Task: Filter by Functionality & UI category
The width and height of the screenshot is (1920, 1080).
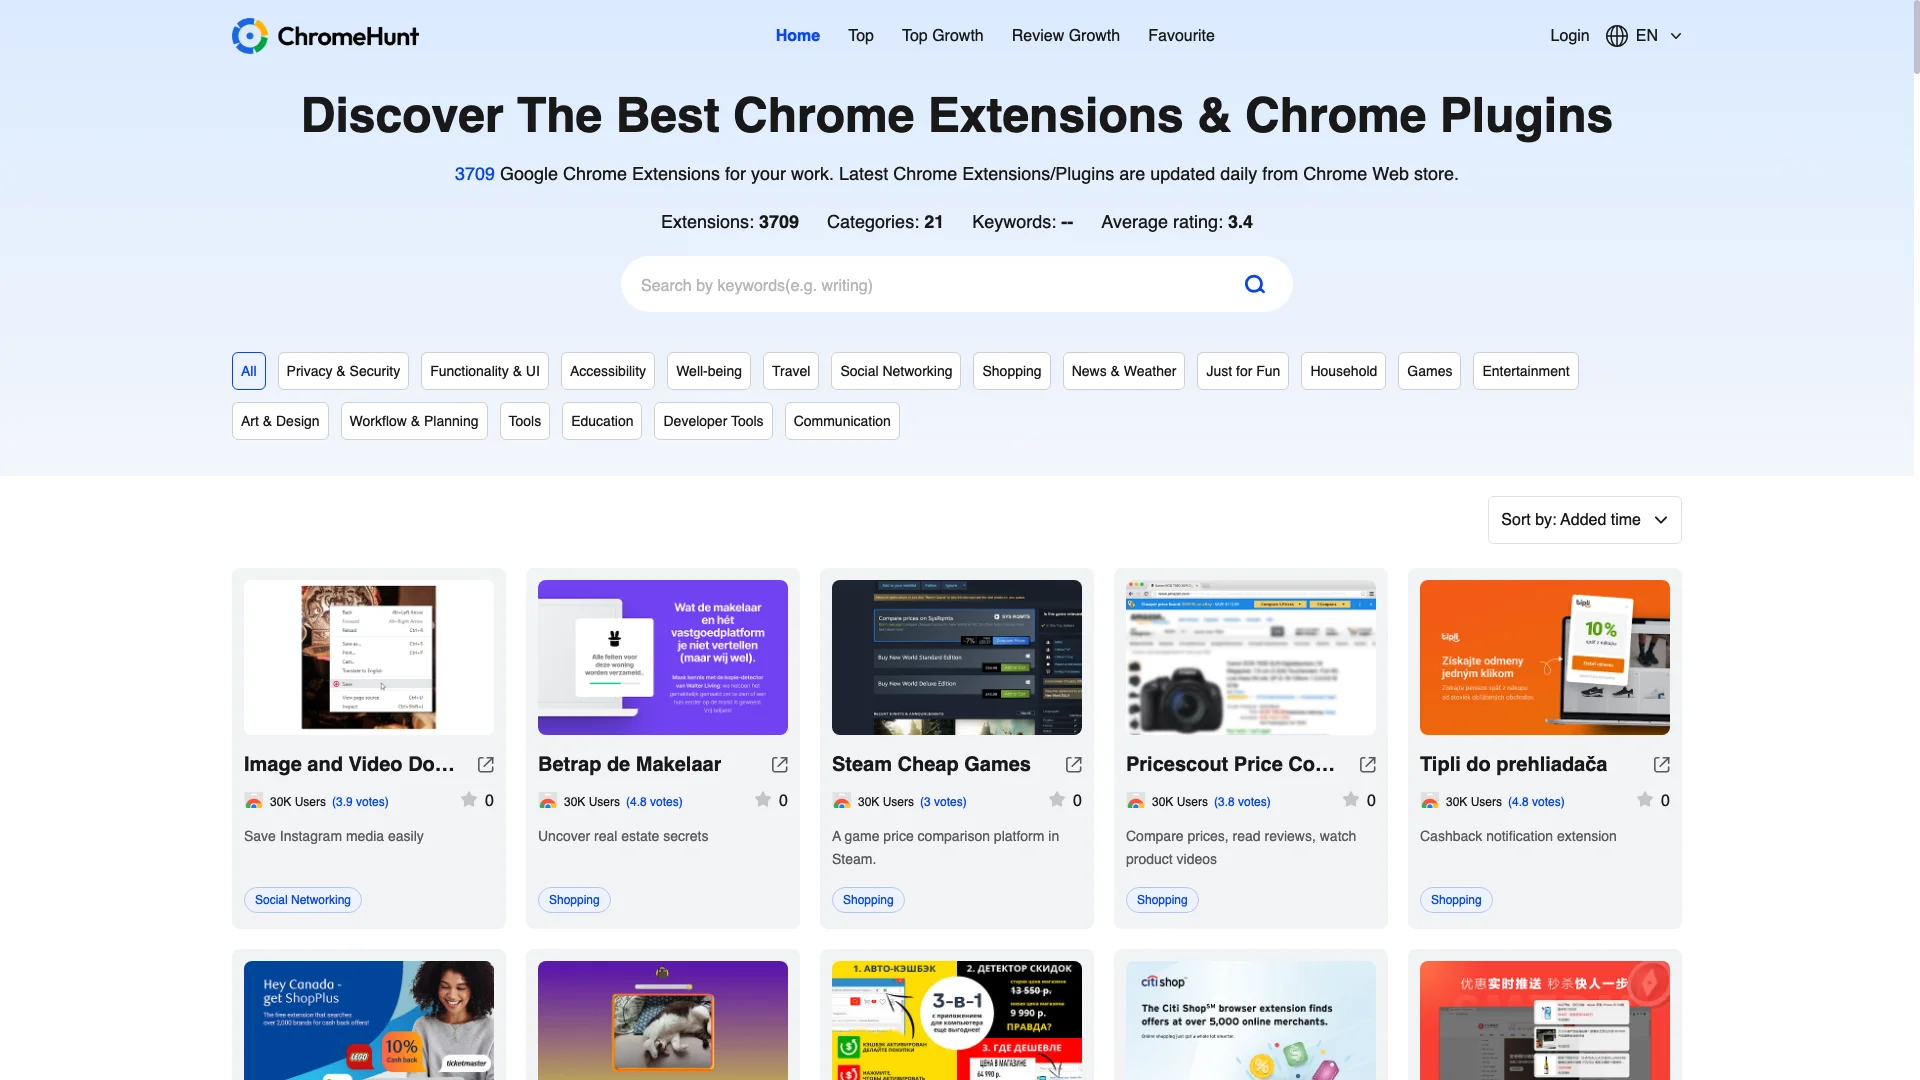Action: [485, 371]
